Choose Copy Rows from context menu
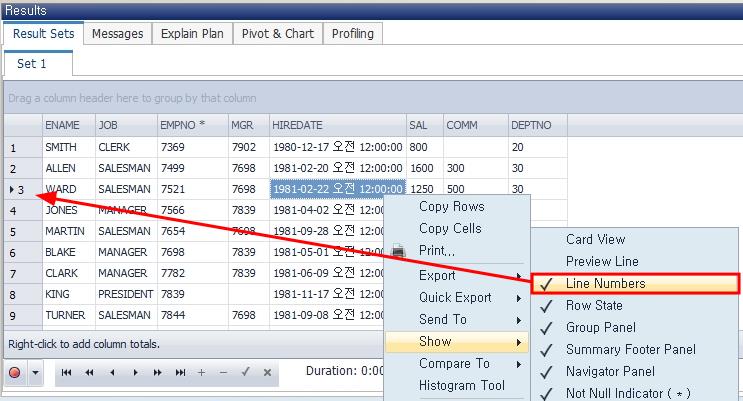The image size is (743, 401). tap(451, 207)
